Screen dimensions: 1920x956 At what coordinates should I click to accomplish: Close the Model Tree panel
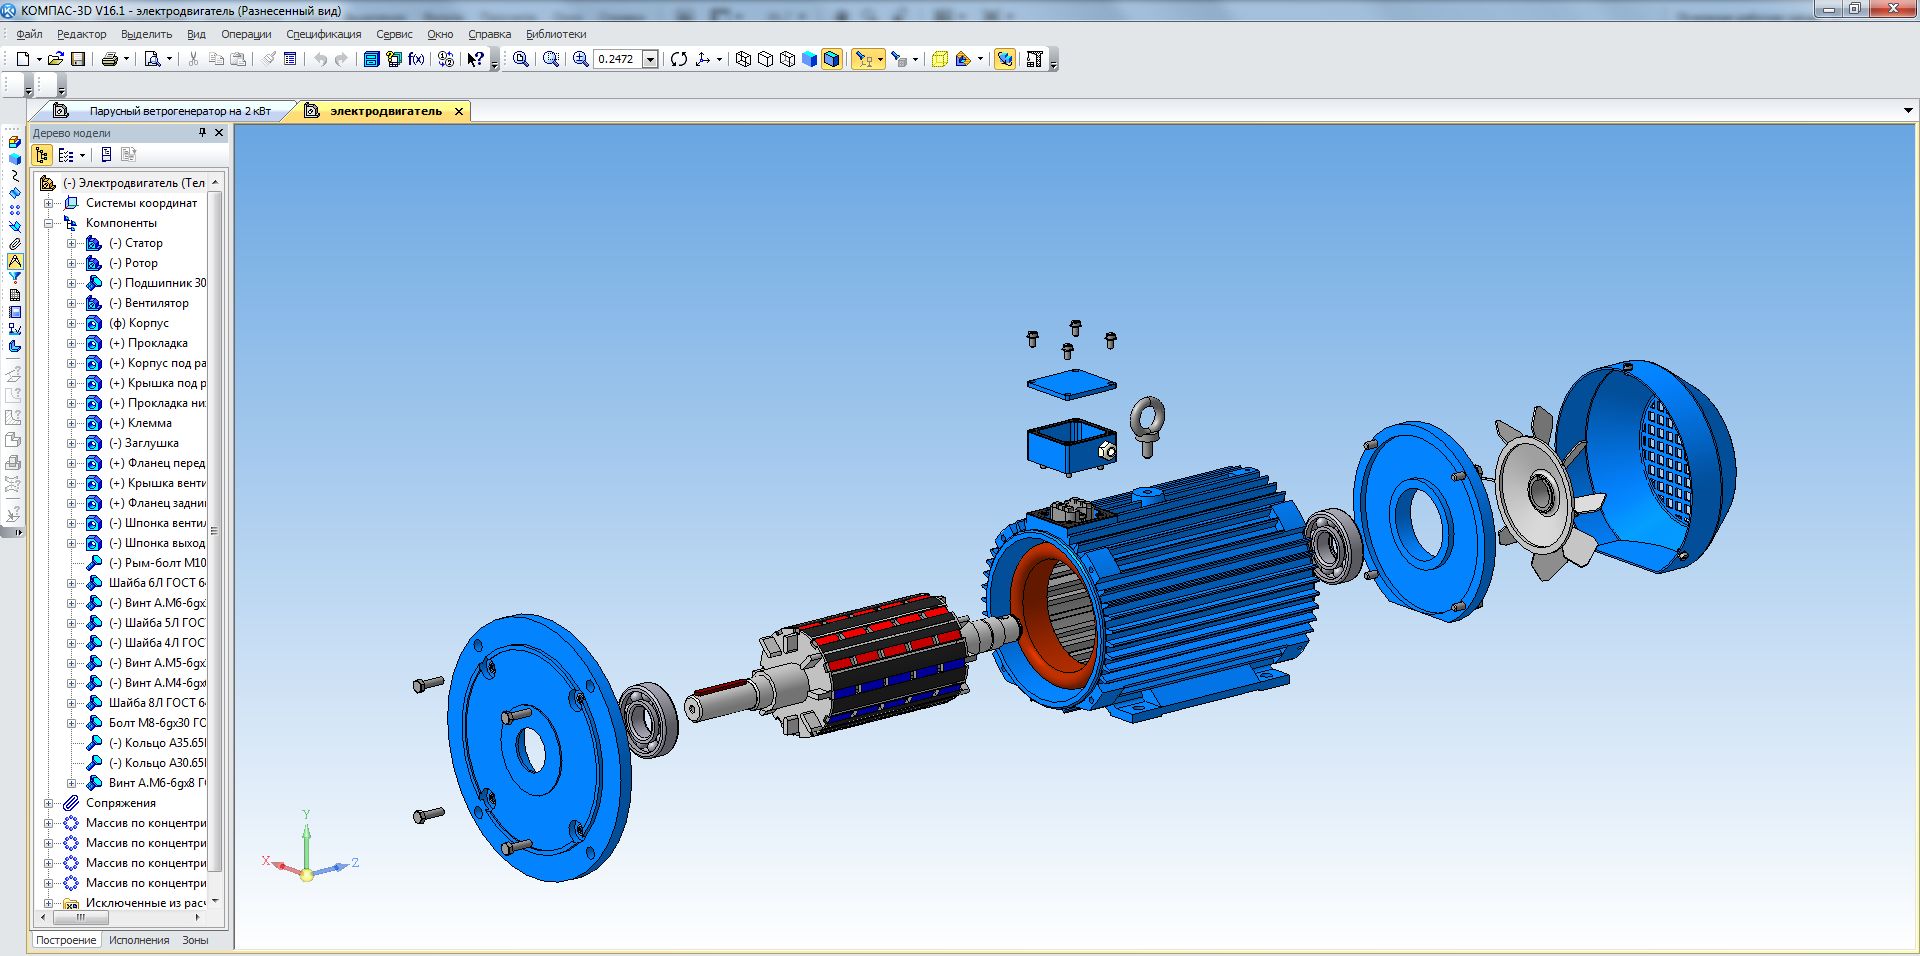(x=219, y=132)
